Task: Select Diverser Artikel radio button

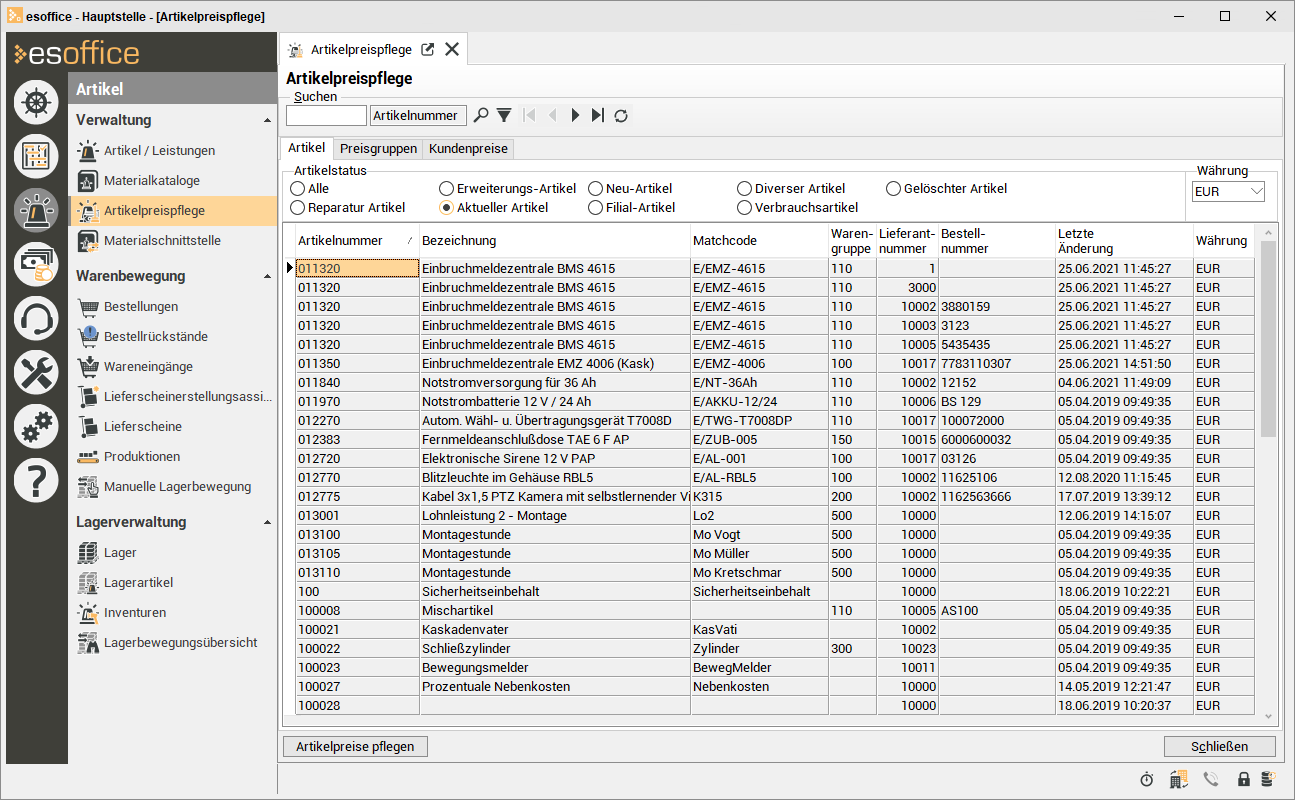Action: tap(745, 188)
